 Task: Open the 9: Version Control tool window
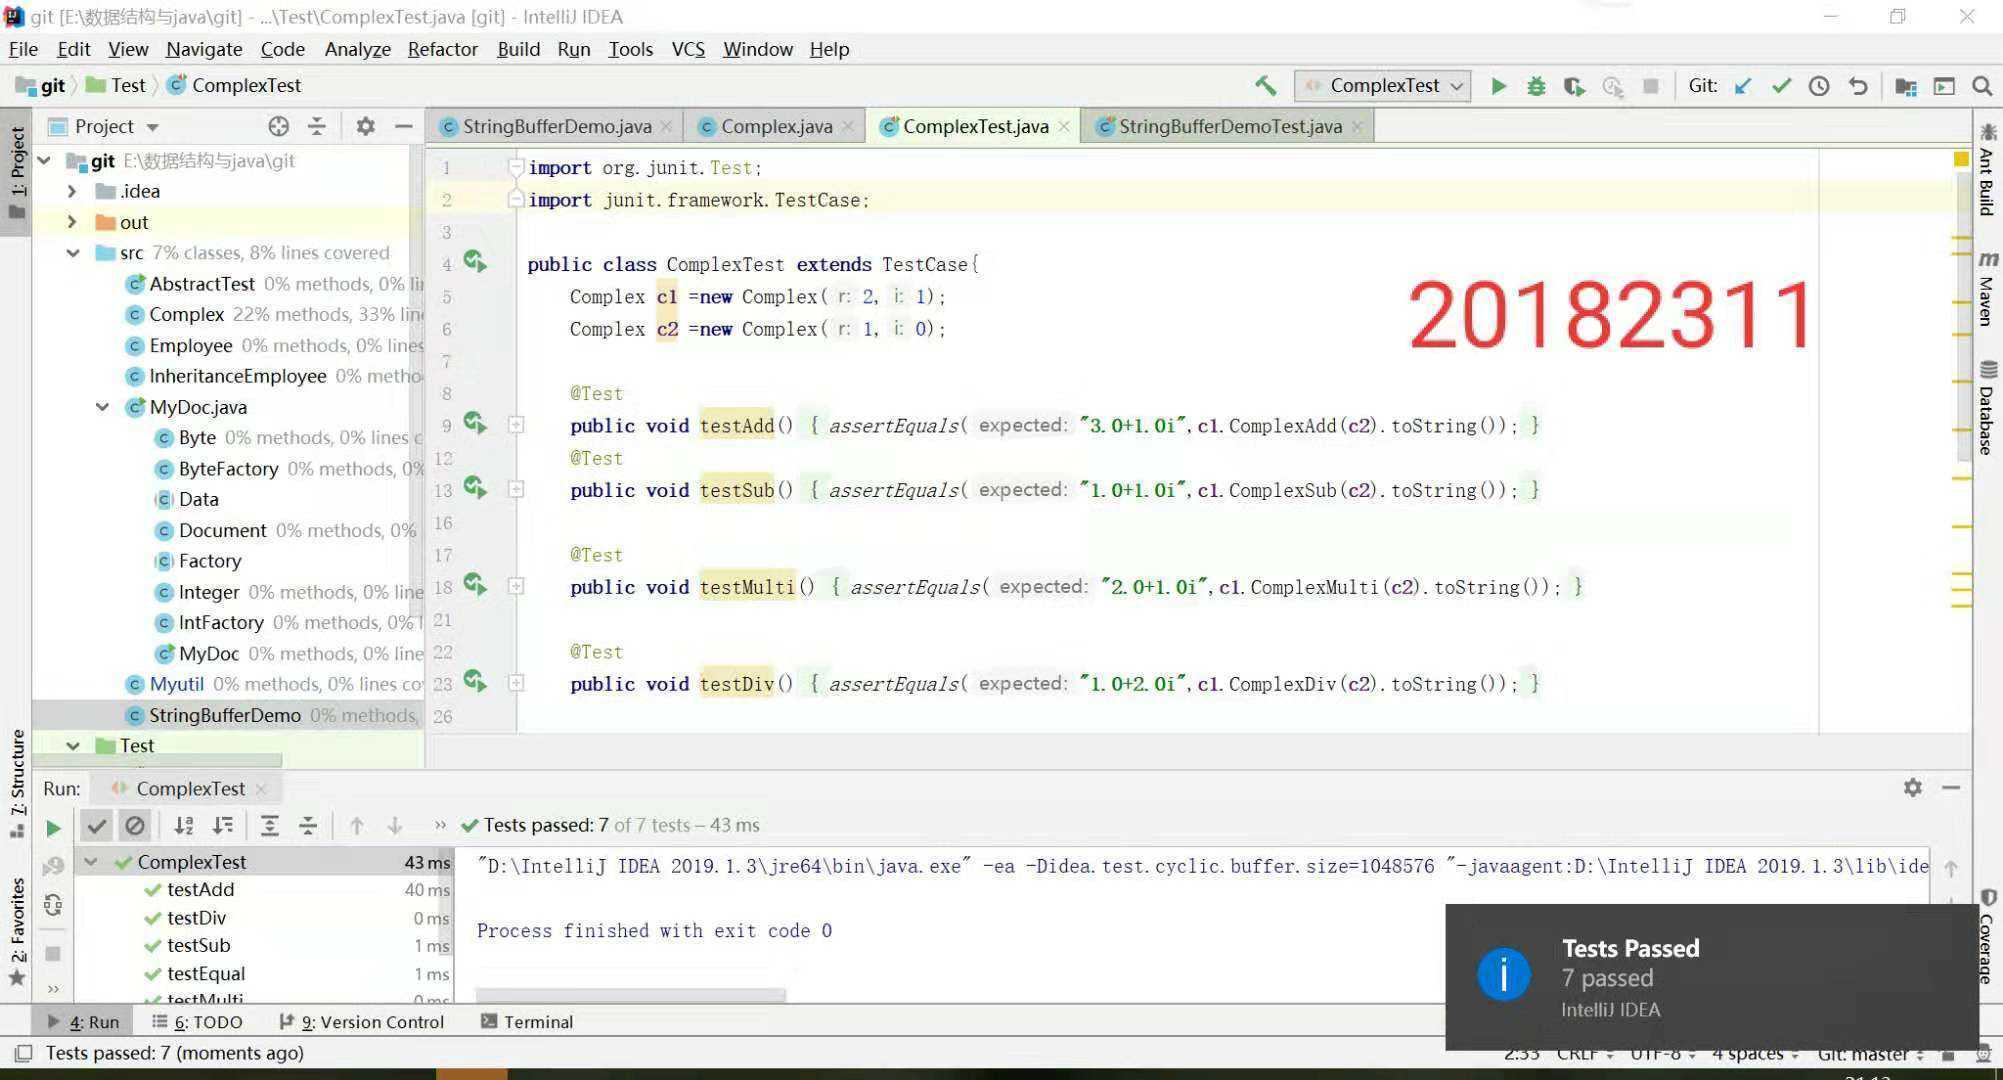[361, 1022]
